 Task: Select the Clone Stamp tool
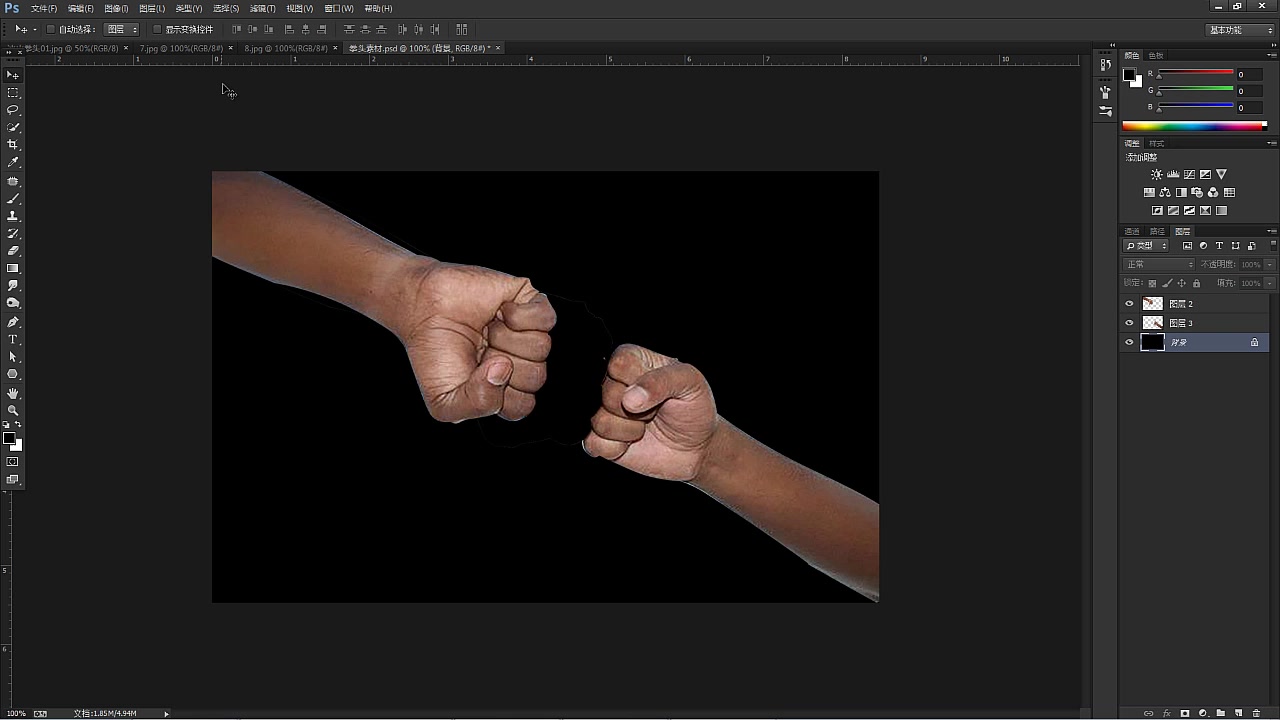[13, 216]
